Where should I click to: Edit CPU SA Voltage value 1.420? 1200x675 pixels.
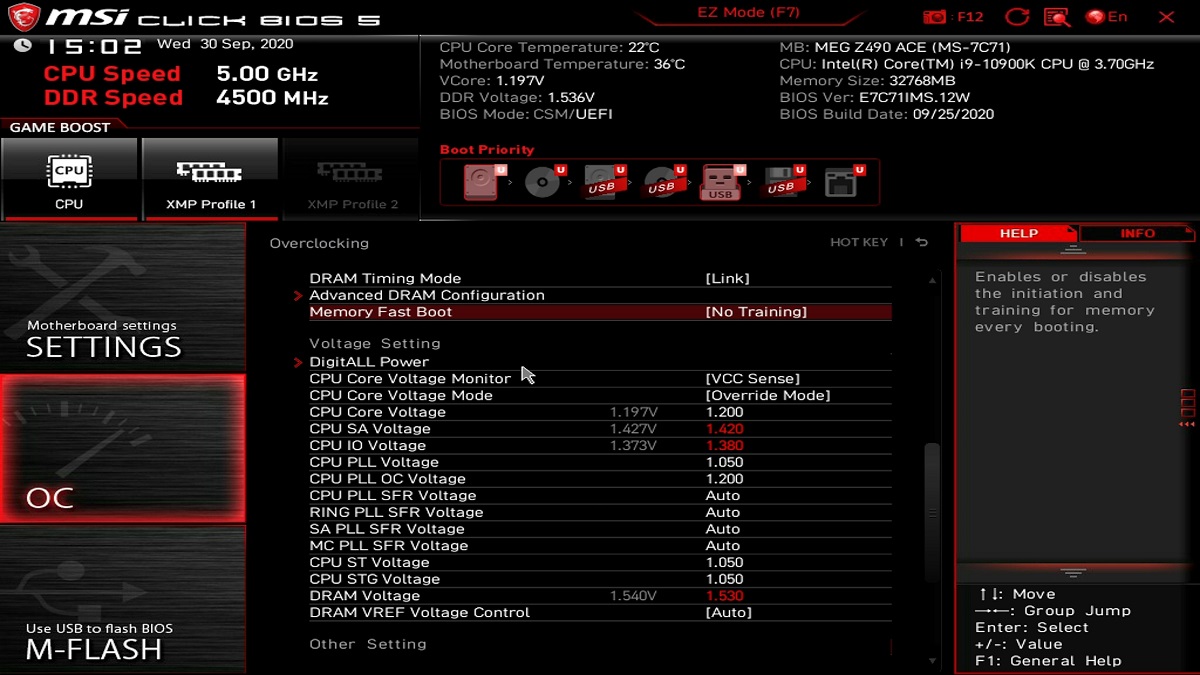[x=724, y=429]
